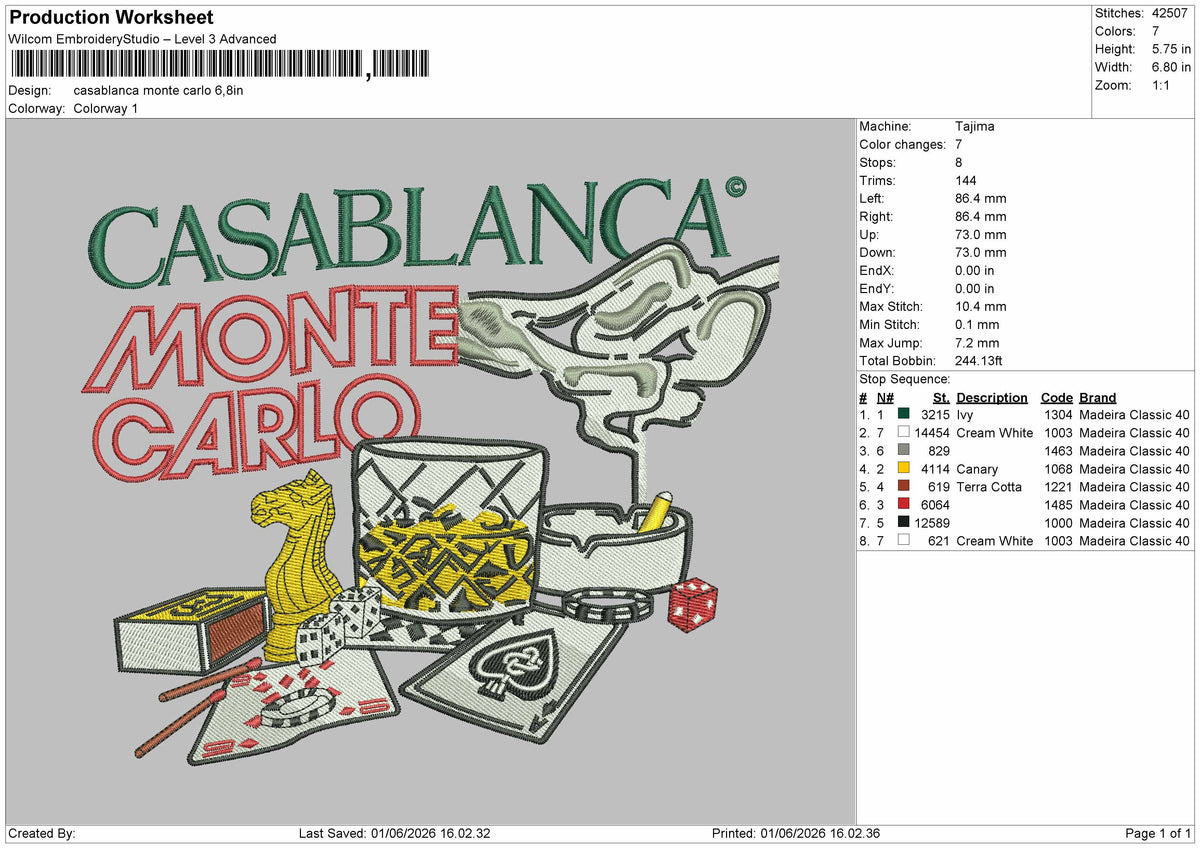Select "Cream White" in stop row 2
This screenshot has height=848, width=1200.
995,432
